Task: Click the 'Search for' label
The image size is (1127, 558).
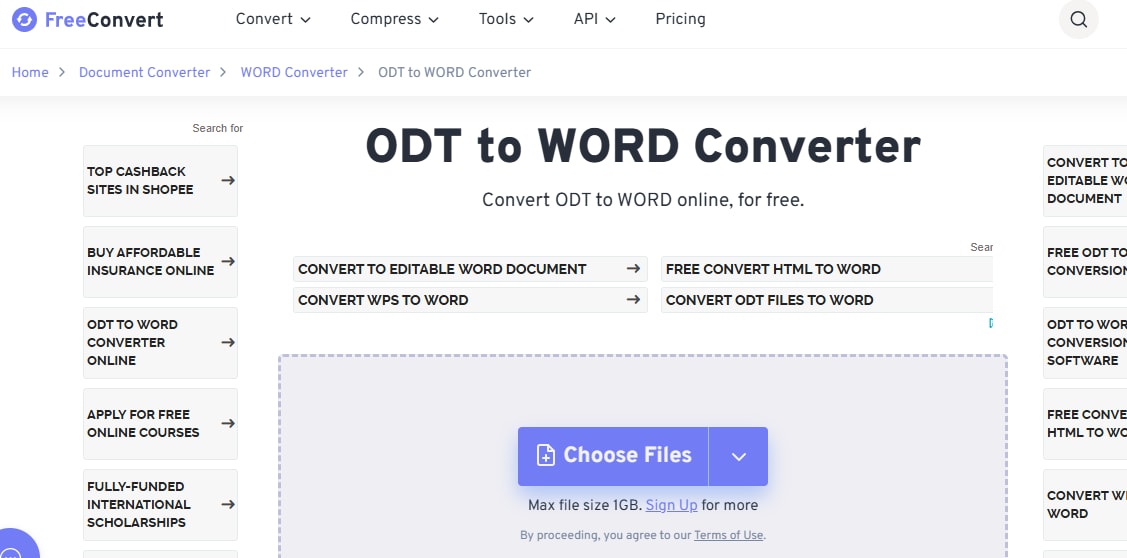Action: coord(218,128)
